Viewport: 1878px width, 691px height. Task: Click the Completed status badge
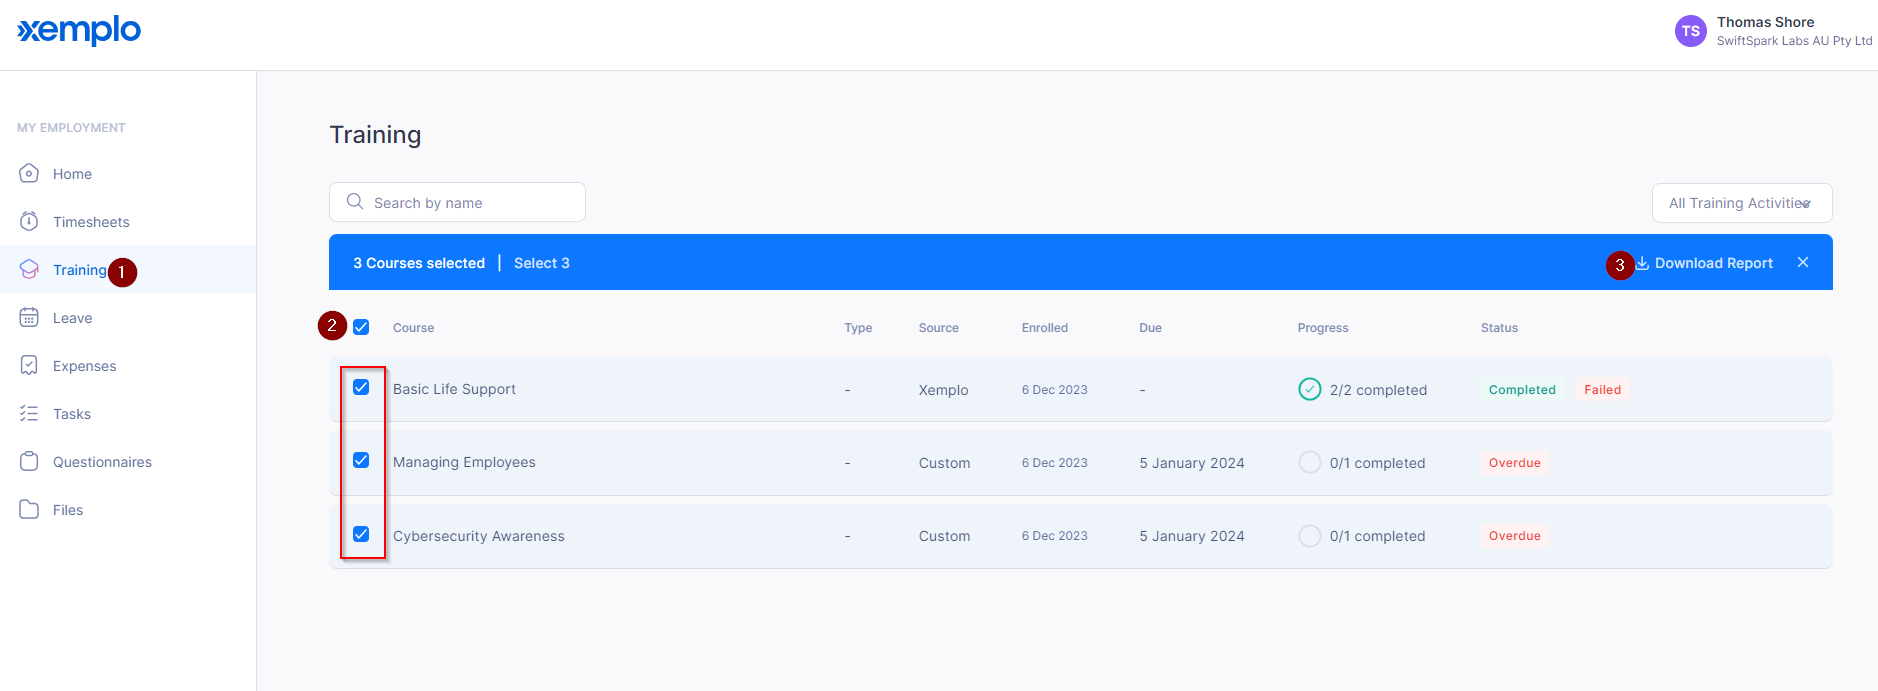(1522, 390)
